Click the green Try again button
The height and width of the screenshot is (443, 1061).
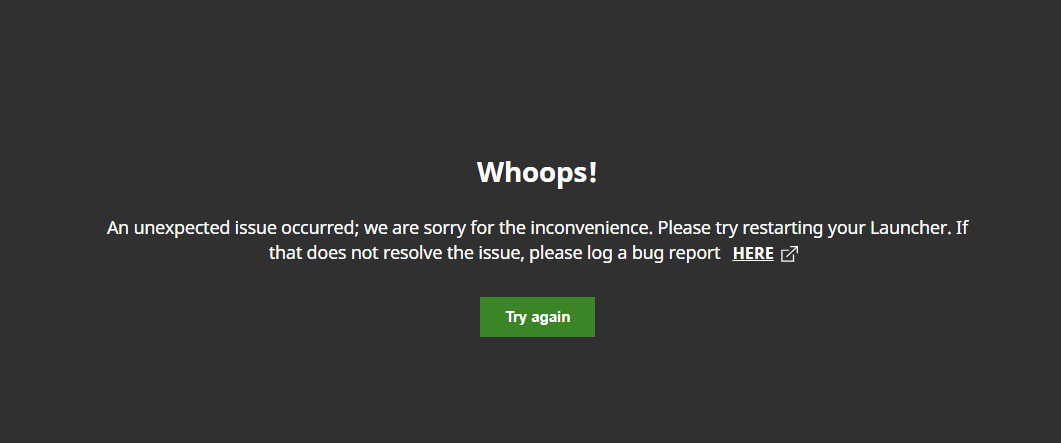[537, 317]
